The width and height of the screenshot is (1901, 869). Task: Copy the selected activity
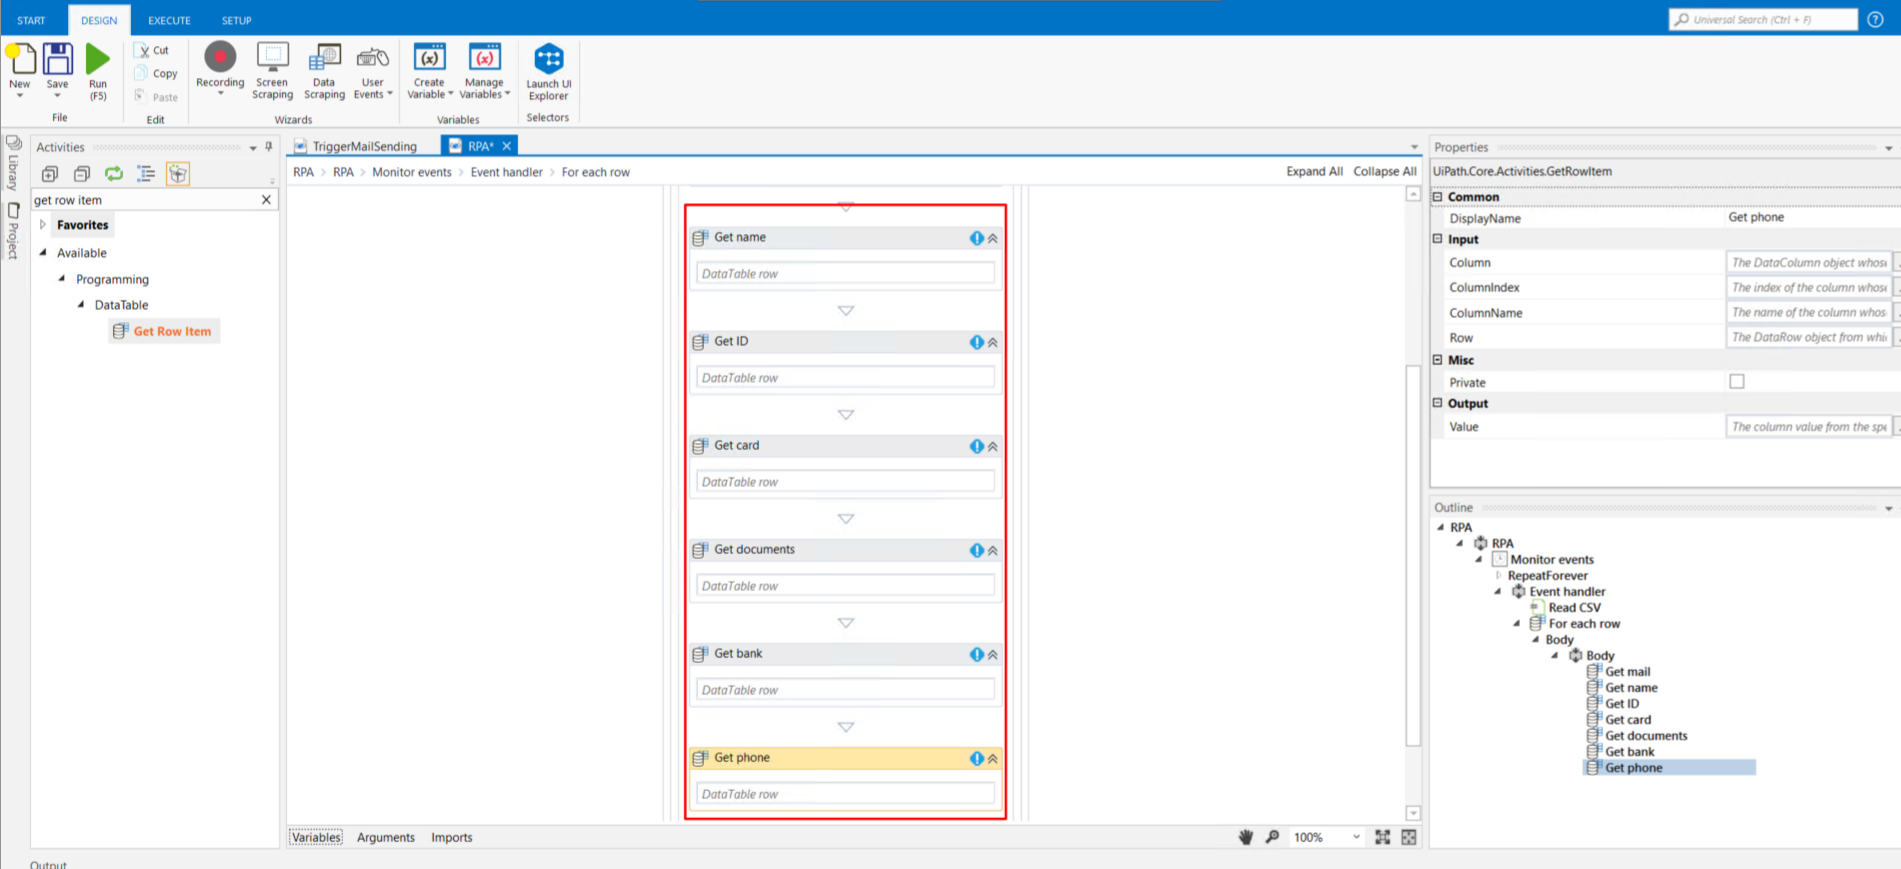click(x=156, y=73)
